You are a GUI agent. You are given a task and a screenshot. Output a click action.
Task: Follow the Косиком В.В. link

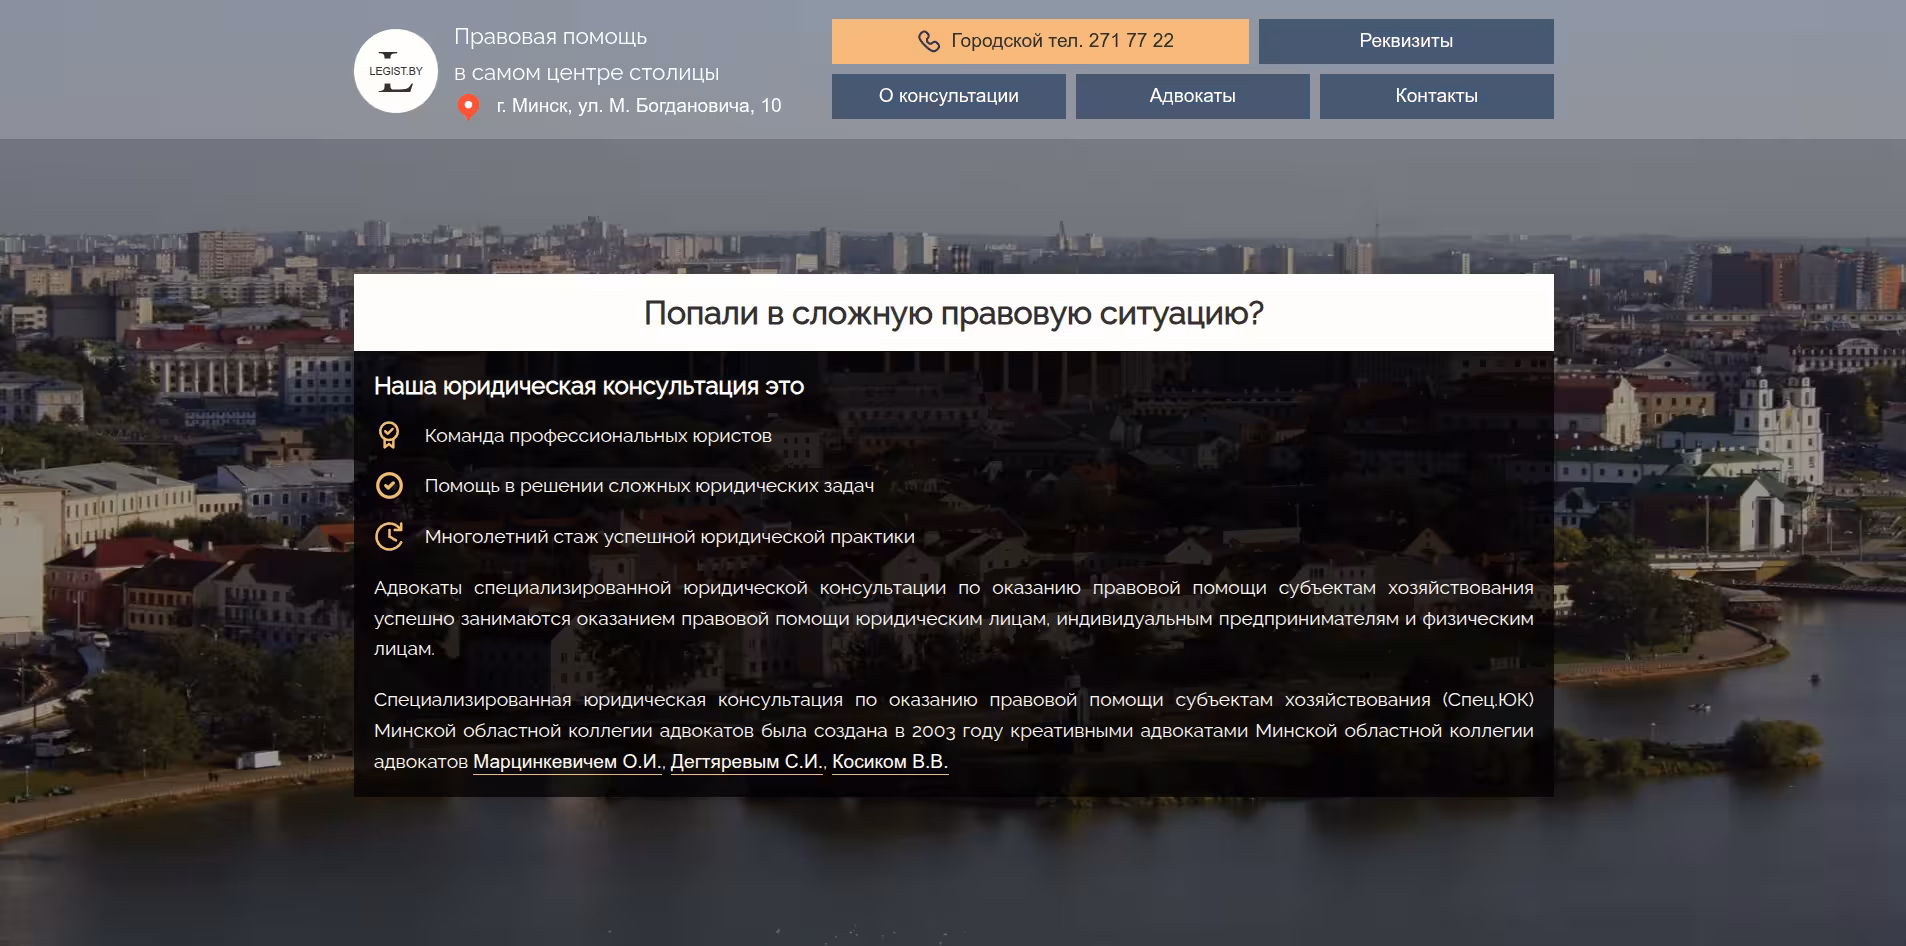pos(889,762)
